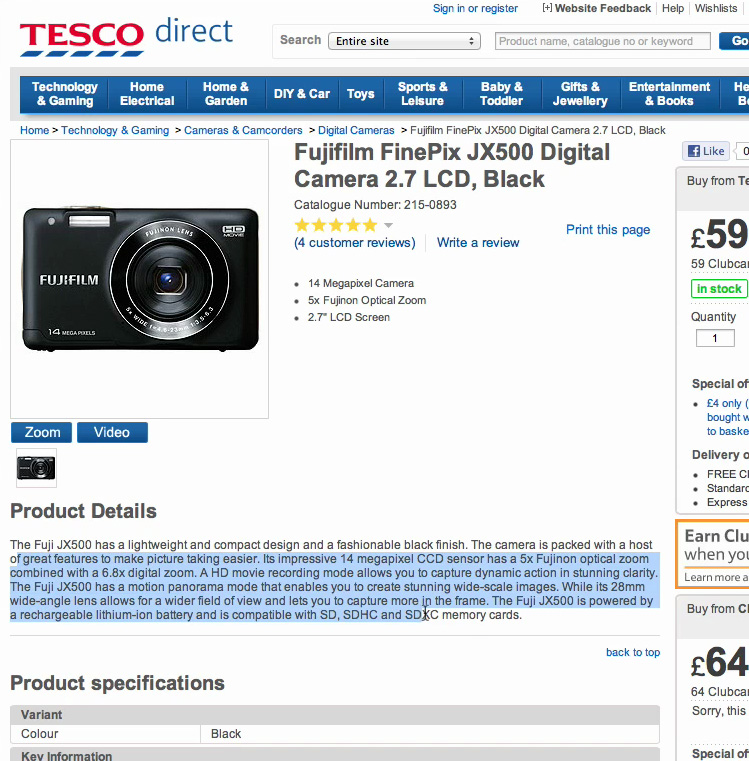The width and height of the screenshot is (749, 761).
Task: Click the large Fujifilm camera image
Action: tap(140, 279)
